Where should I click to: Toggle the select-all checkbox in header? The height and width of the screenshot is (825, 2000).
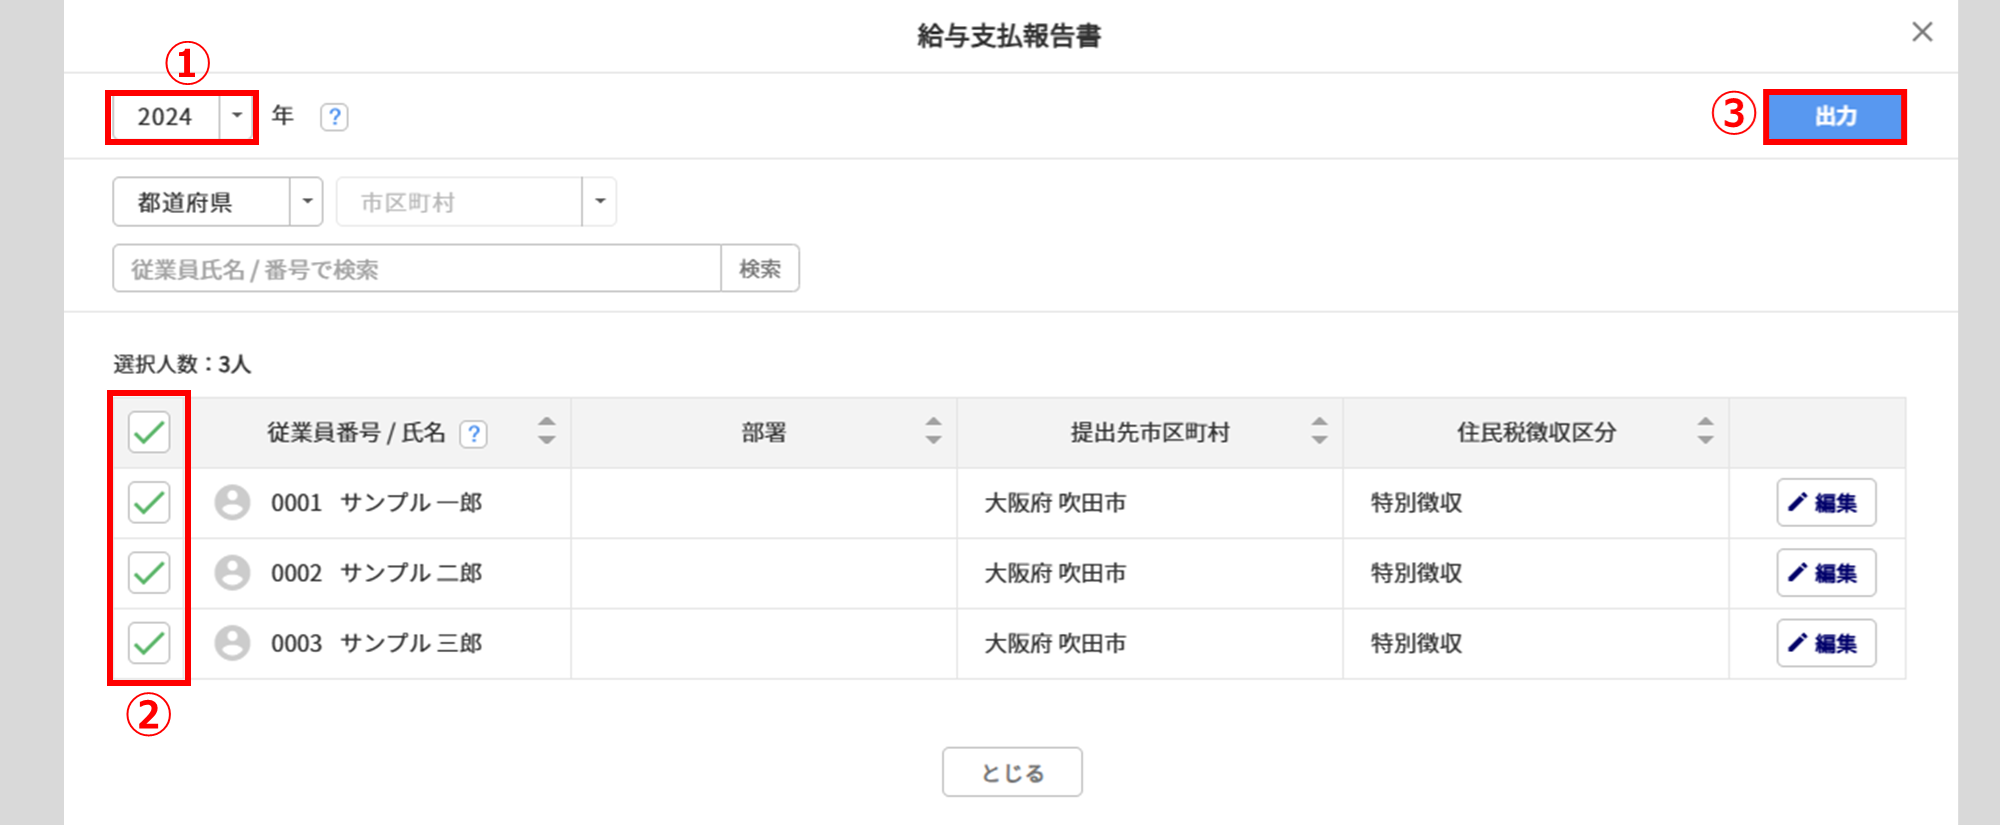point(149,432)
